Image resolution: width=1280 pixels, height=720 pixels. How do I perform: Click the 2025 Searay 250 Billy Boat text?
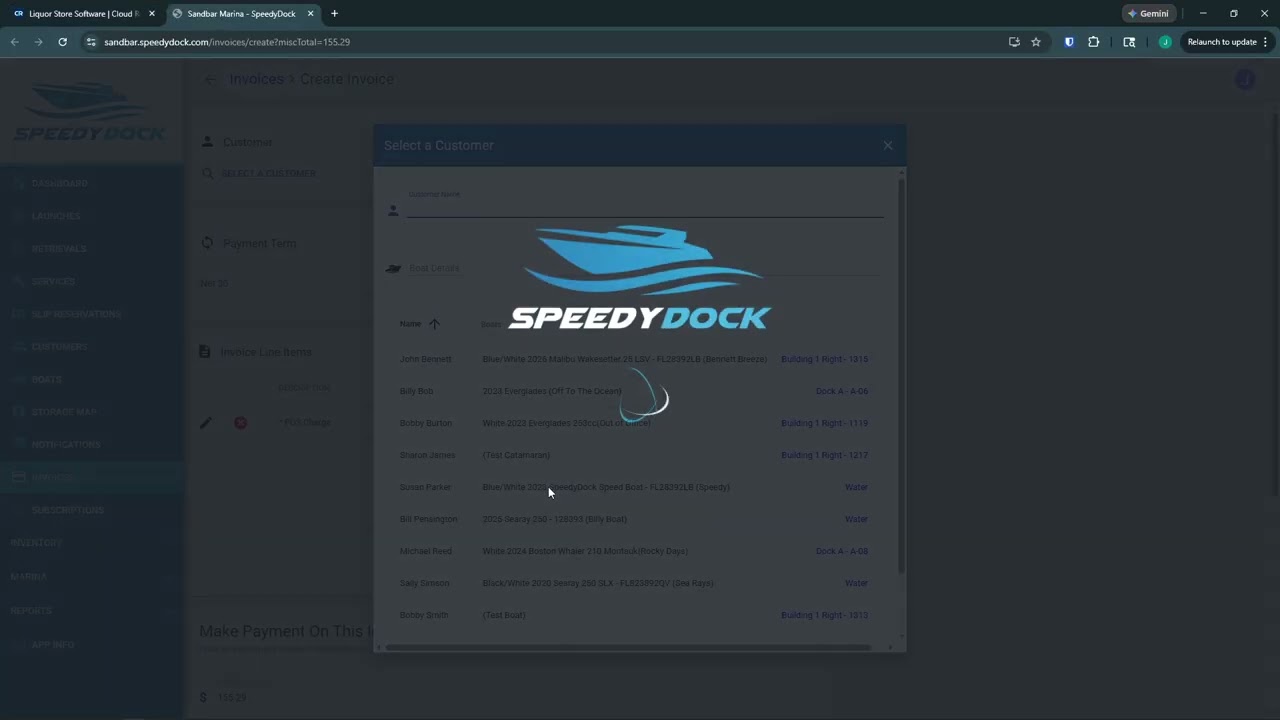point(555,519)
